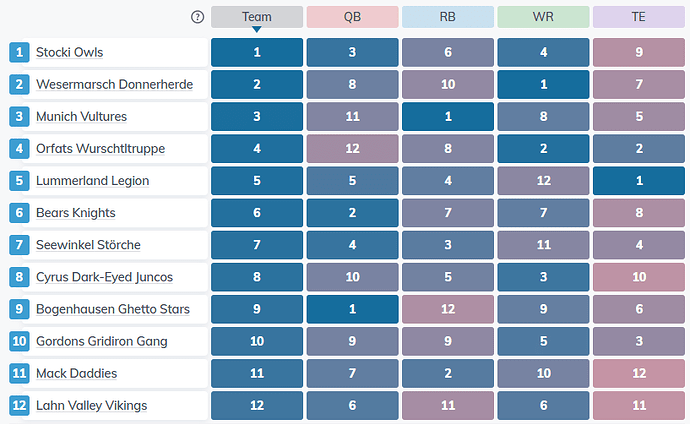The height and width of the screenshot is (424, 690).
Task: Open the Orfats Wurschtltruppe team link
Action: pos(100,149)
